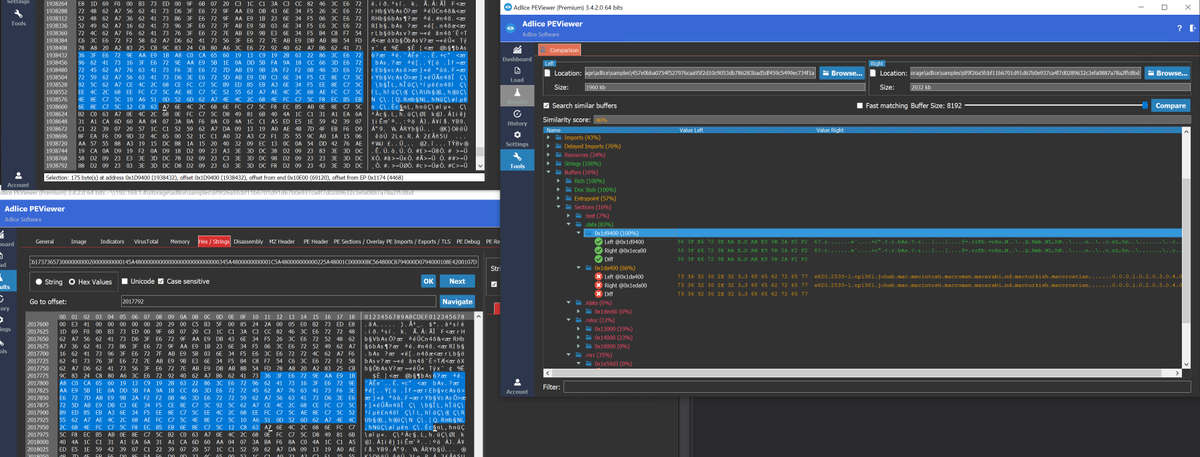
Task: Collapse the Buffers (16%) tree node
Action: [549, 171]
